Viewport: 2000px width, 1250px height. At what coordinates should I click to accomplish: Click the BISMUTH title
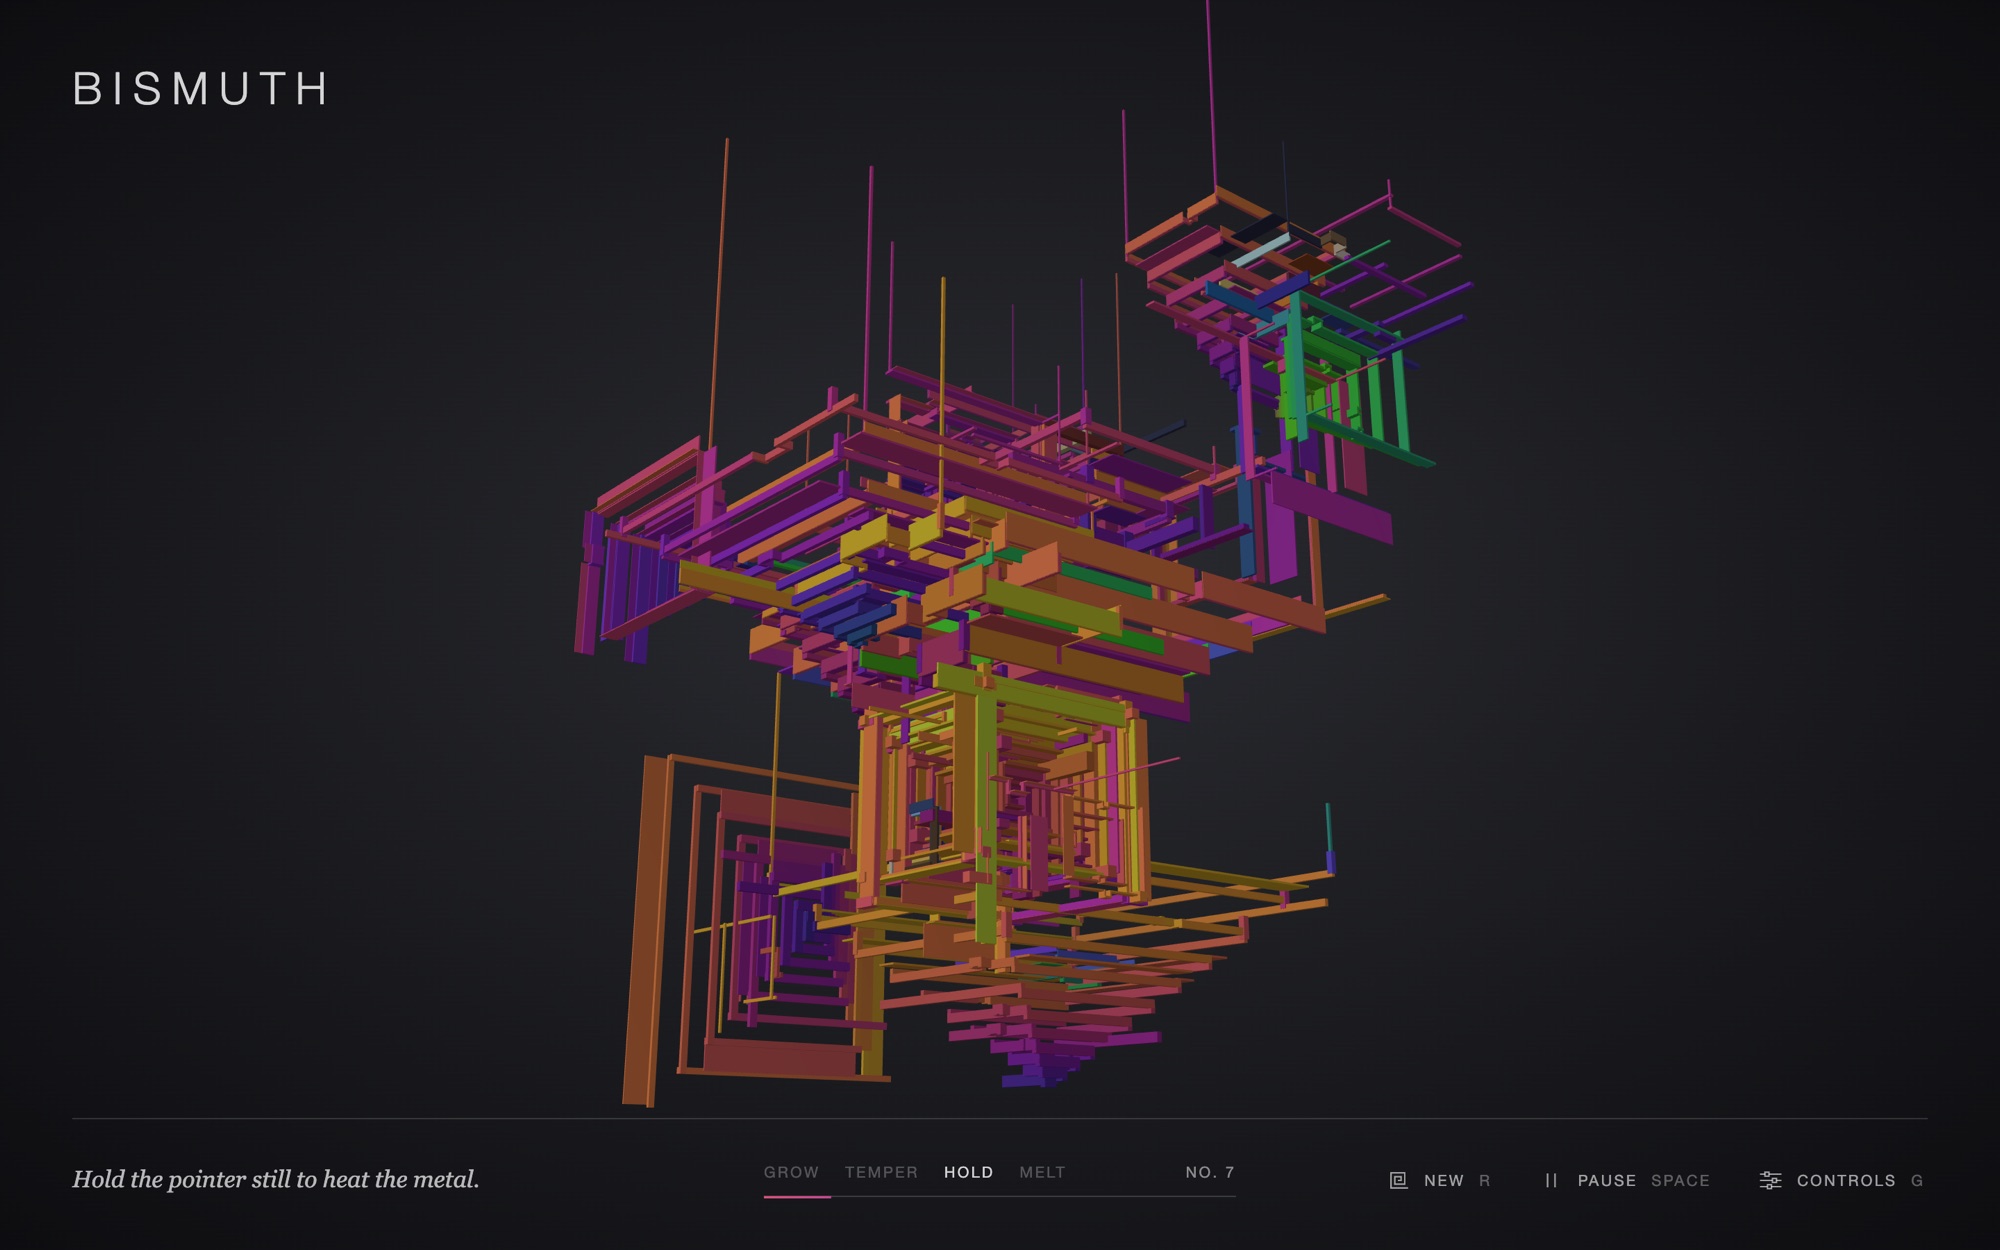(200, 89)
